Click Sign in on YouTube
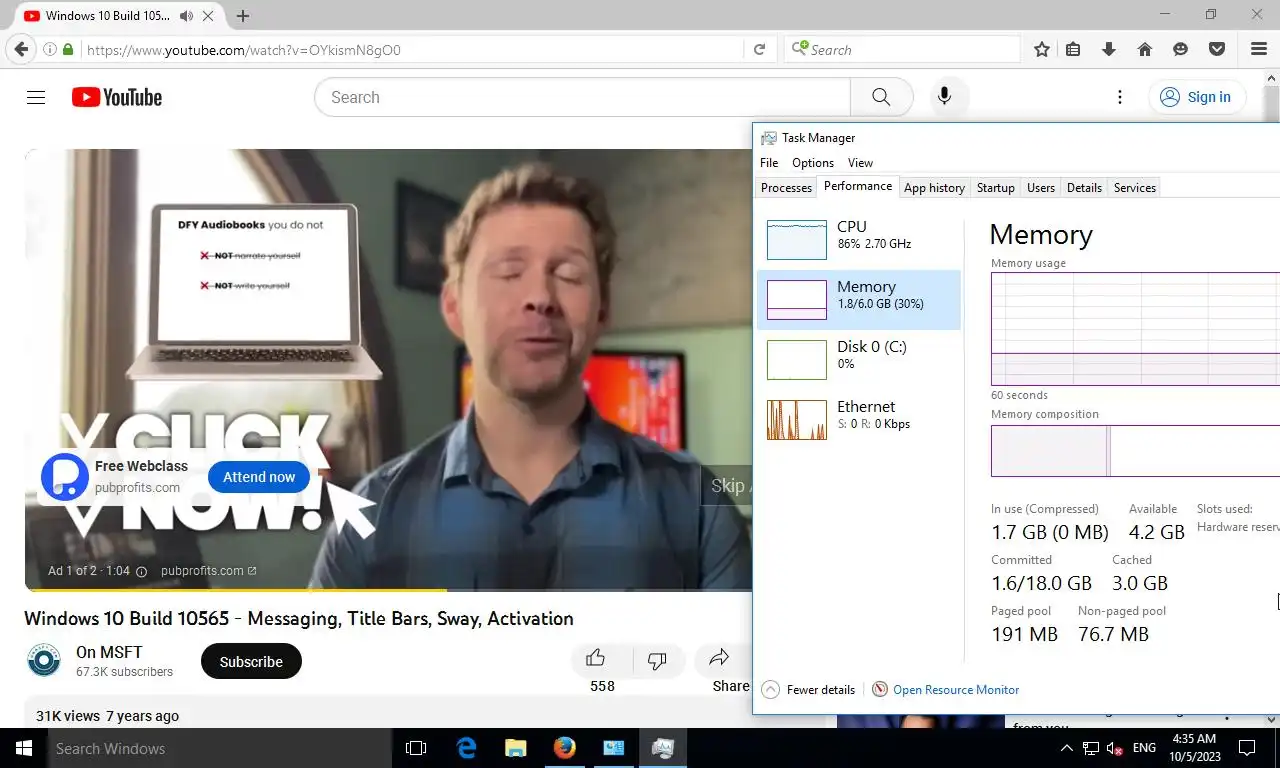The width and height of the screenshot is (1280, 768). pyautogui.click(x=1196, y=97)
